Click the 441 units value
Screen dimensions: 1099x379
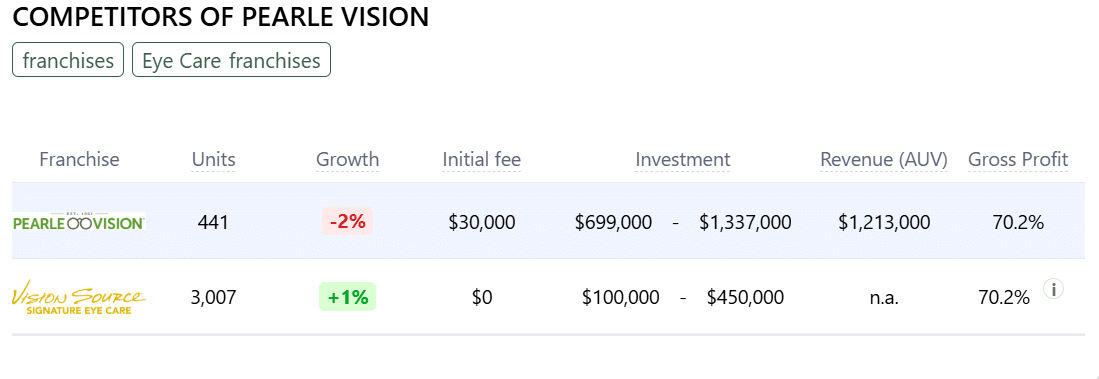pyautogui.click(x=213, y=223)
